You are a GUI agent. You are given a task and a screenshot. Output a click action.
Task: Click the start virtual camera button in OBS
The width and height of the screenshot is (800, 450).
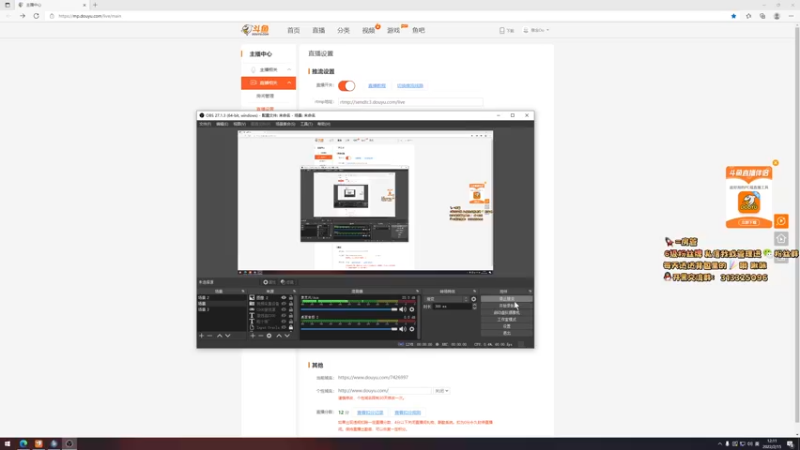coord(507,313)
